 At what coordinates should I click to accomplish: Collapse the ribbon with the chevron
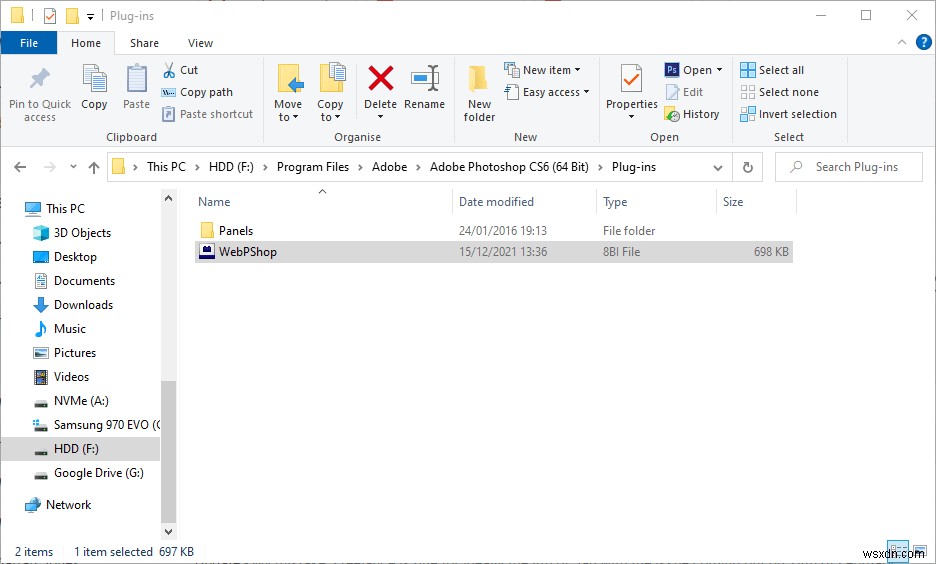pos(901,42)
